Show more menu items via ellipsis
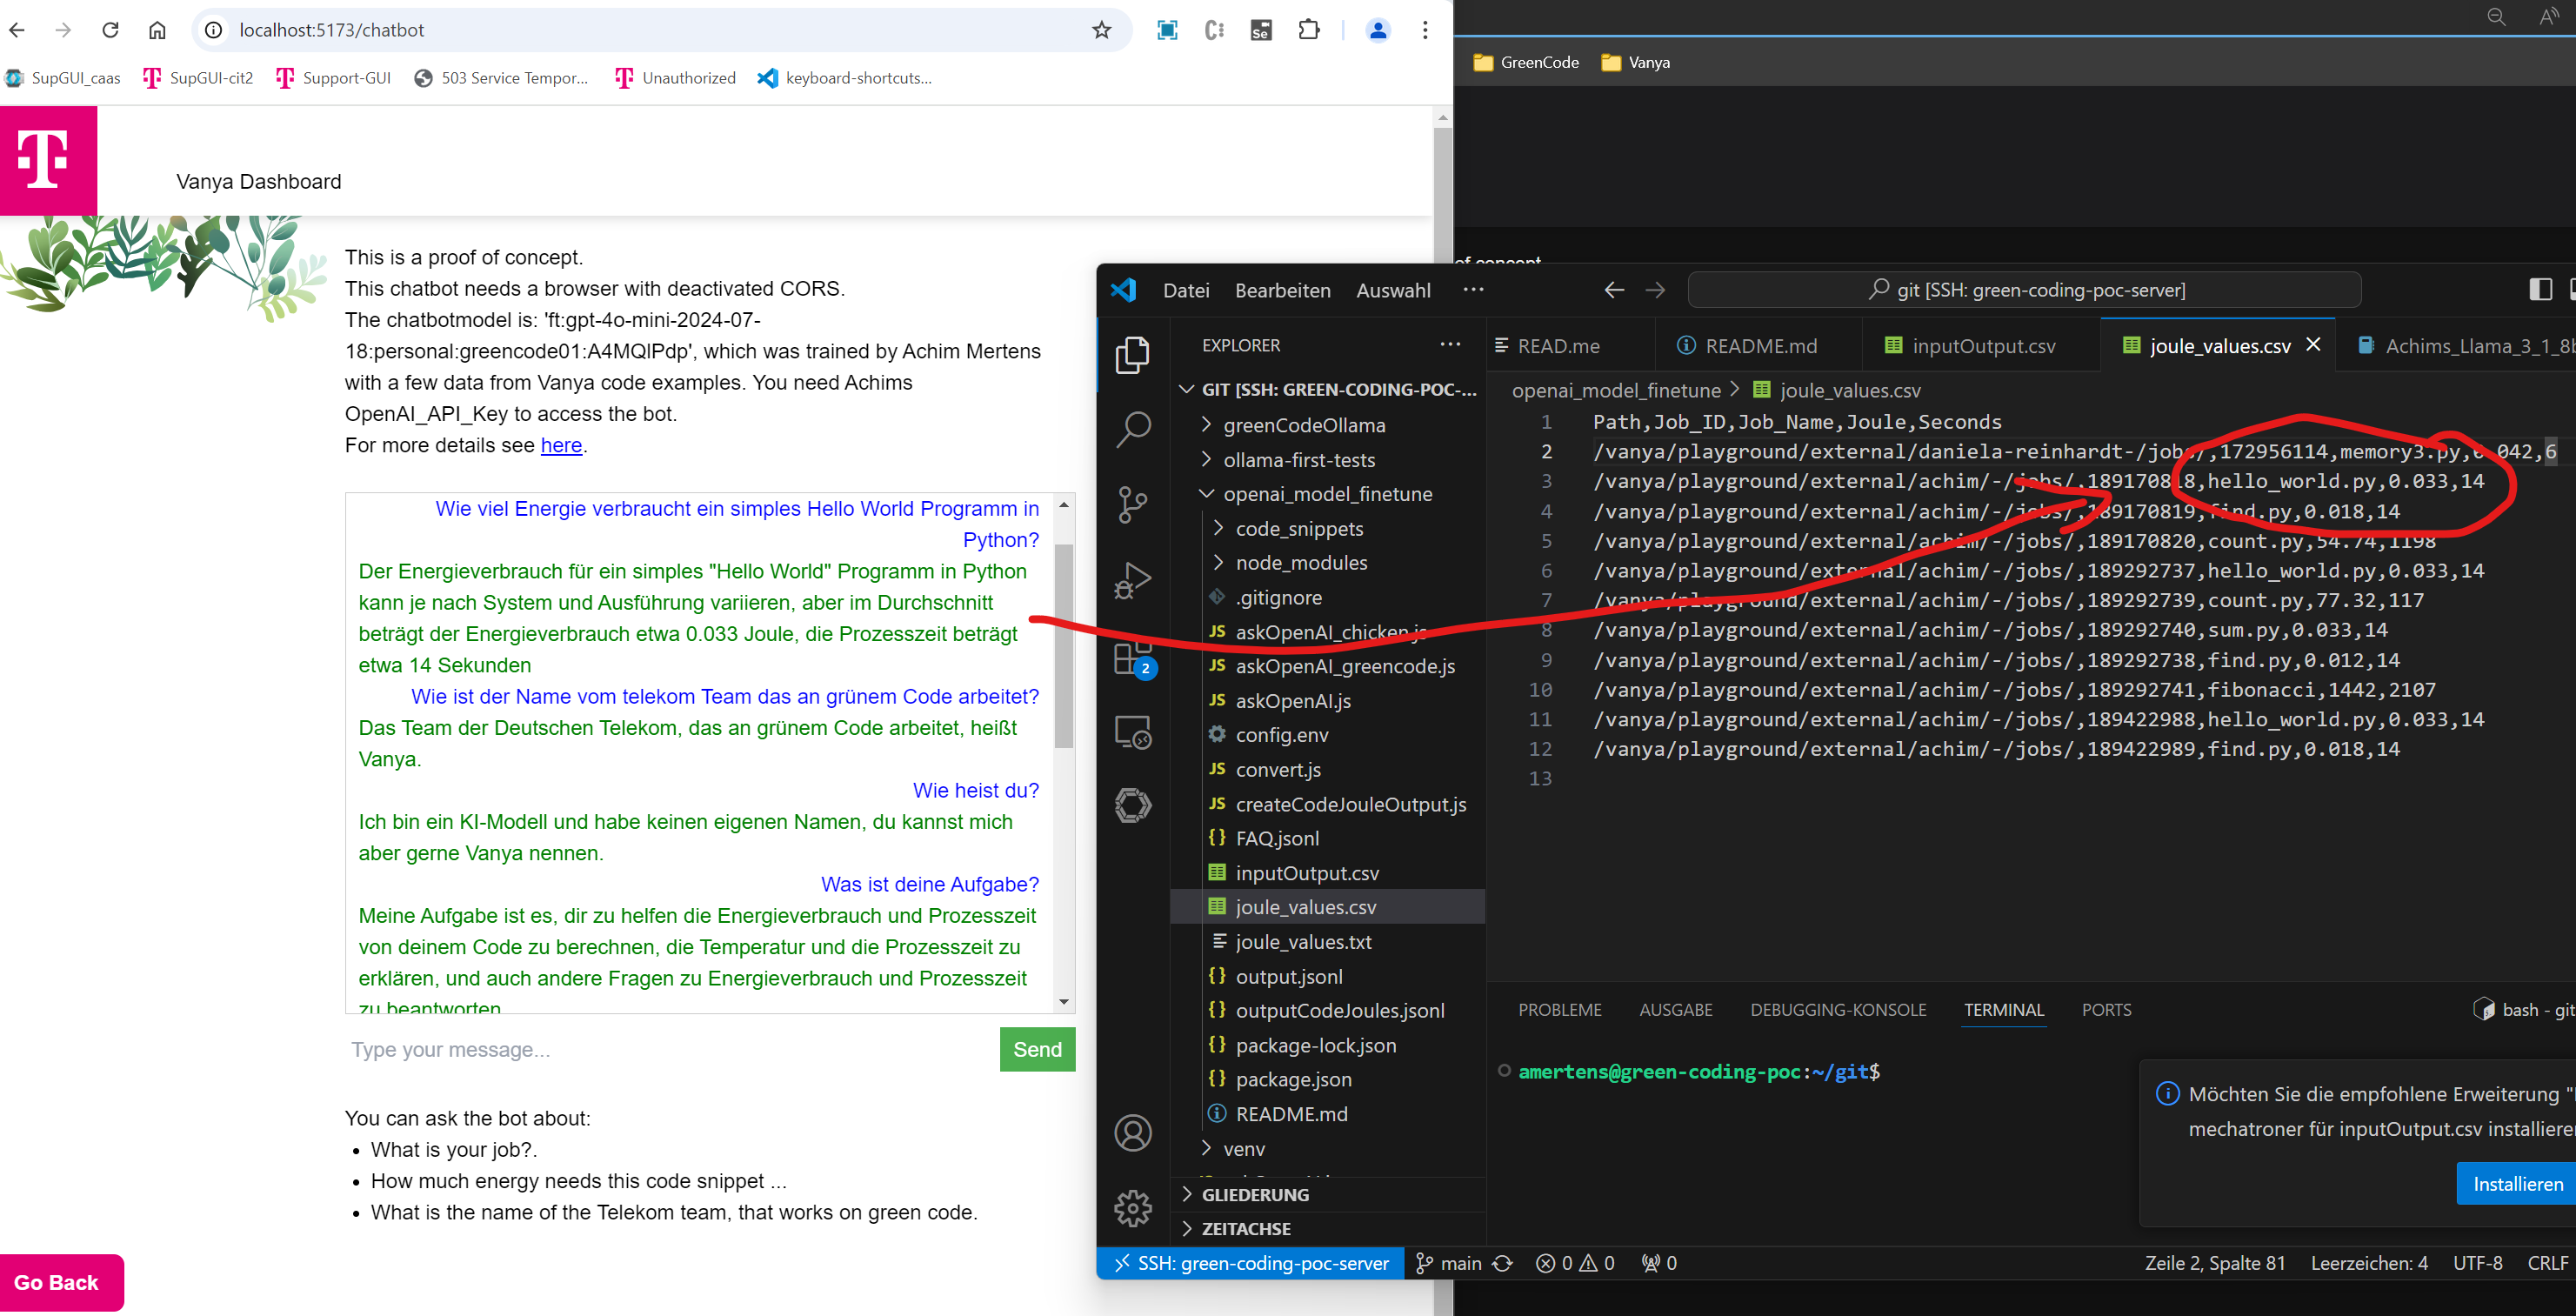The width and height of the screenshot is (2576, 1316). (x=1473, y=290)
